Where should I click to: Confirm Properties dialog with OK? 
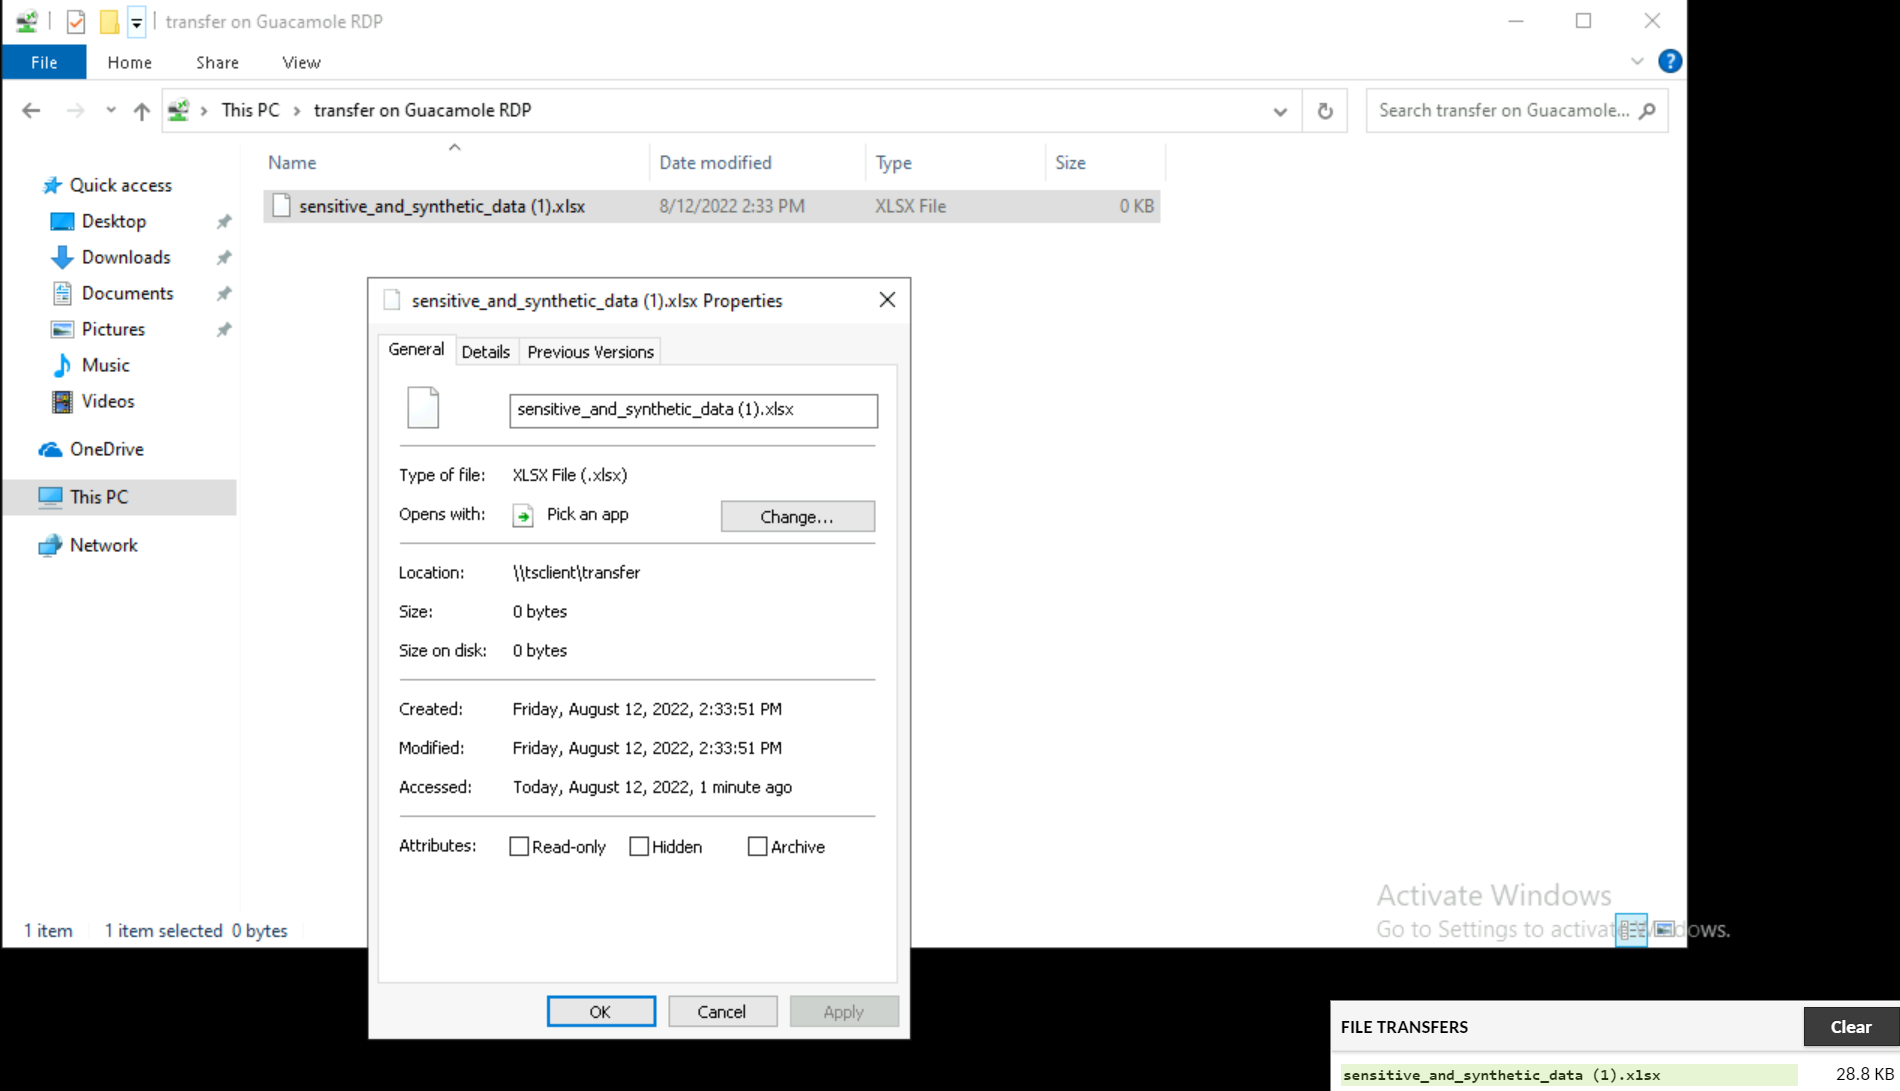(x=601, y=1011)
